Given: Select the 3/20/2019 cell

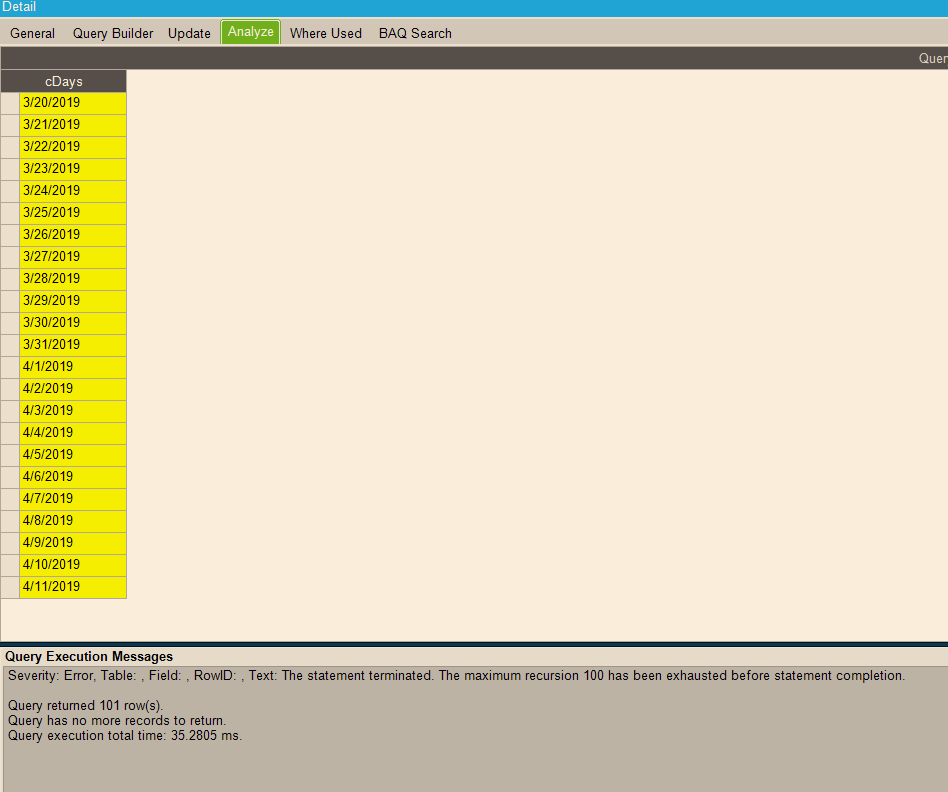Looking at the screenshot, I should pos(73,103).
